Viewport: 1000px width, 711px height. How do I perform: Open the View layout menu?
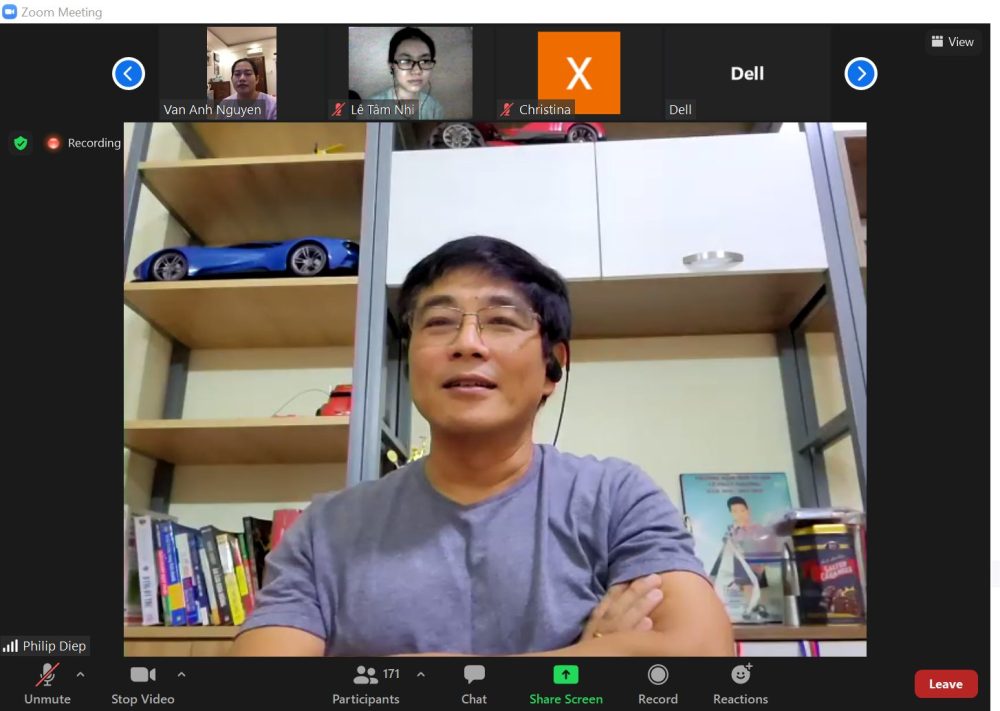[952, 42]
